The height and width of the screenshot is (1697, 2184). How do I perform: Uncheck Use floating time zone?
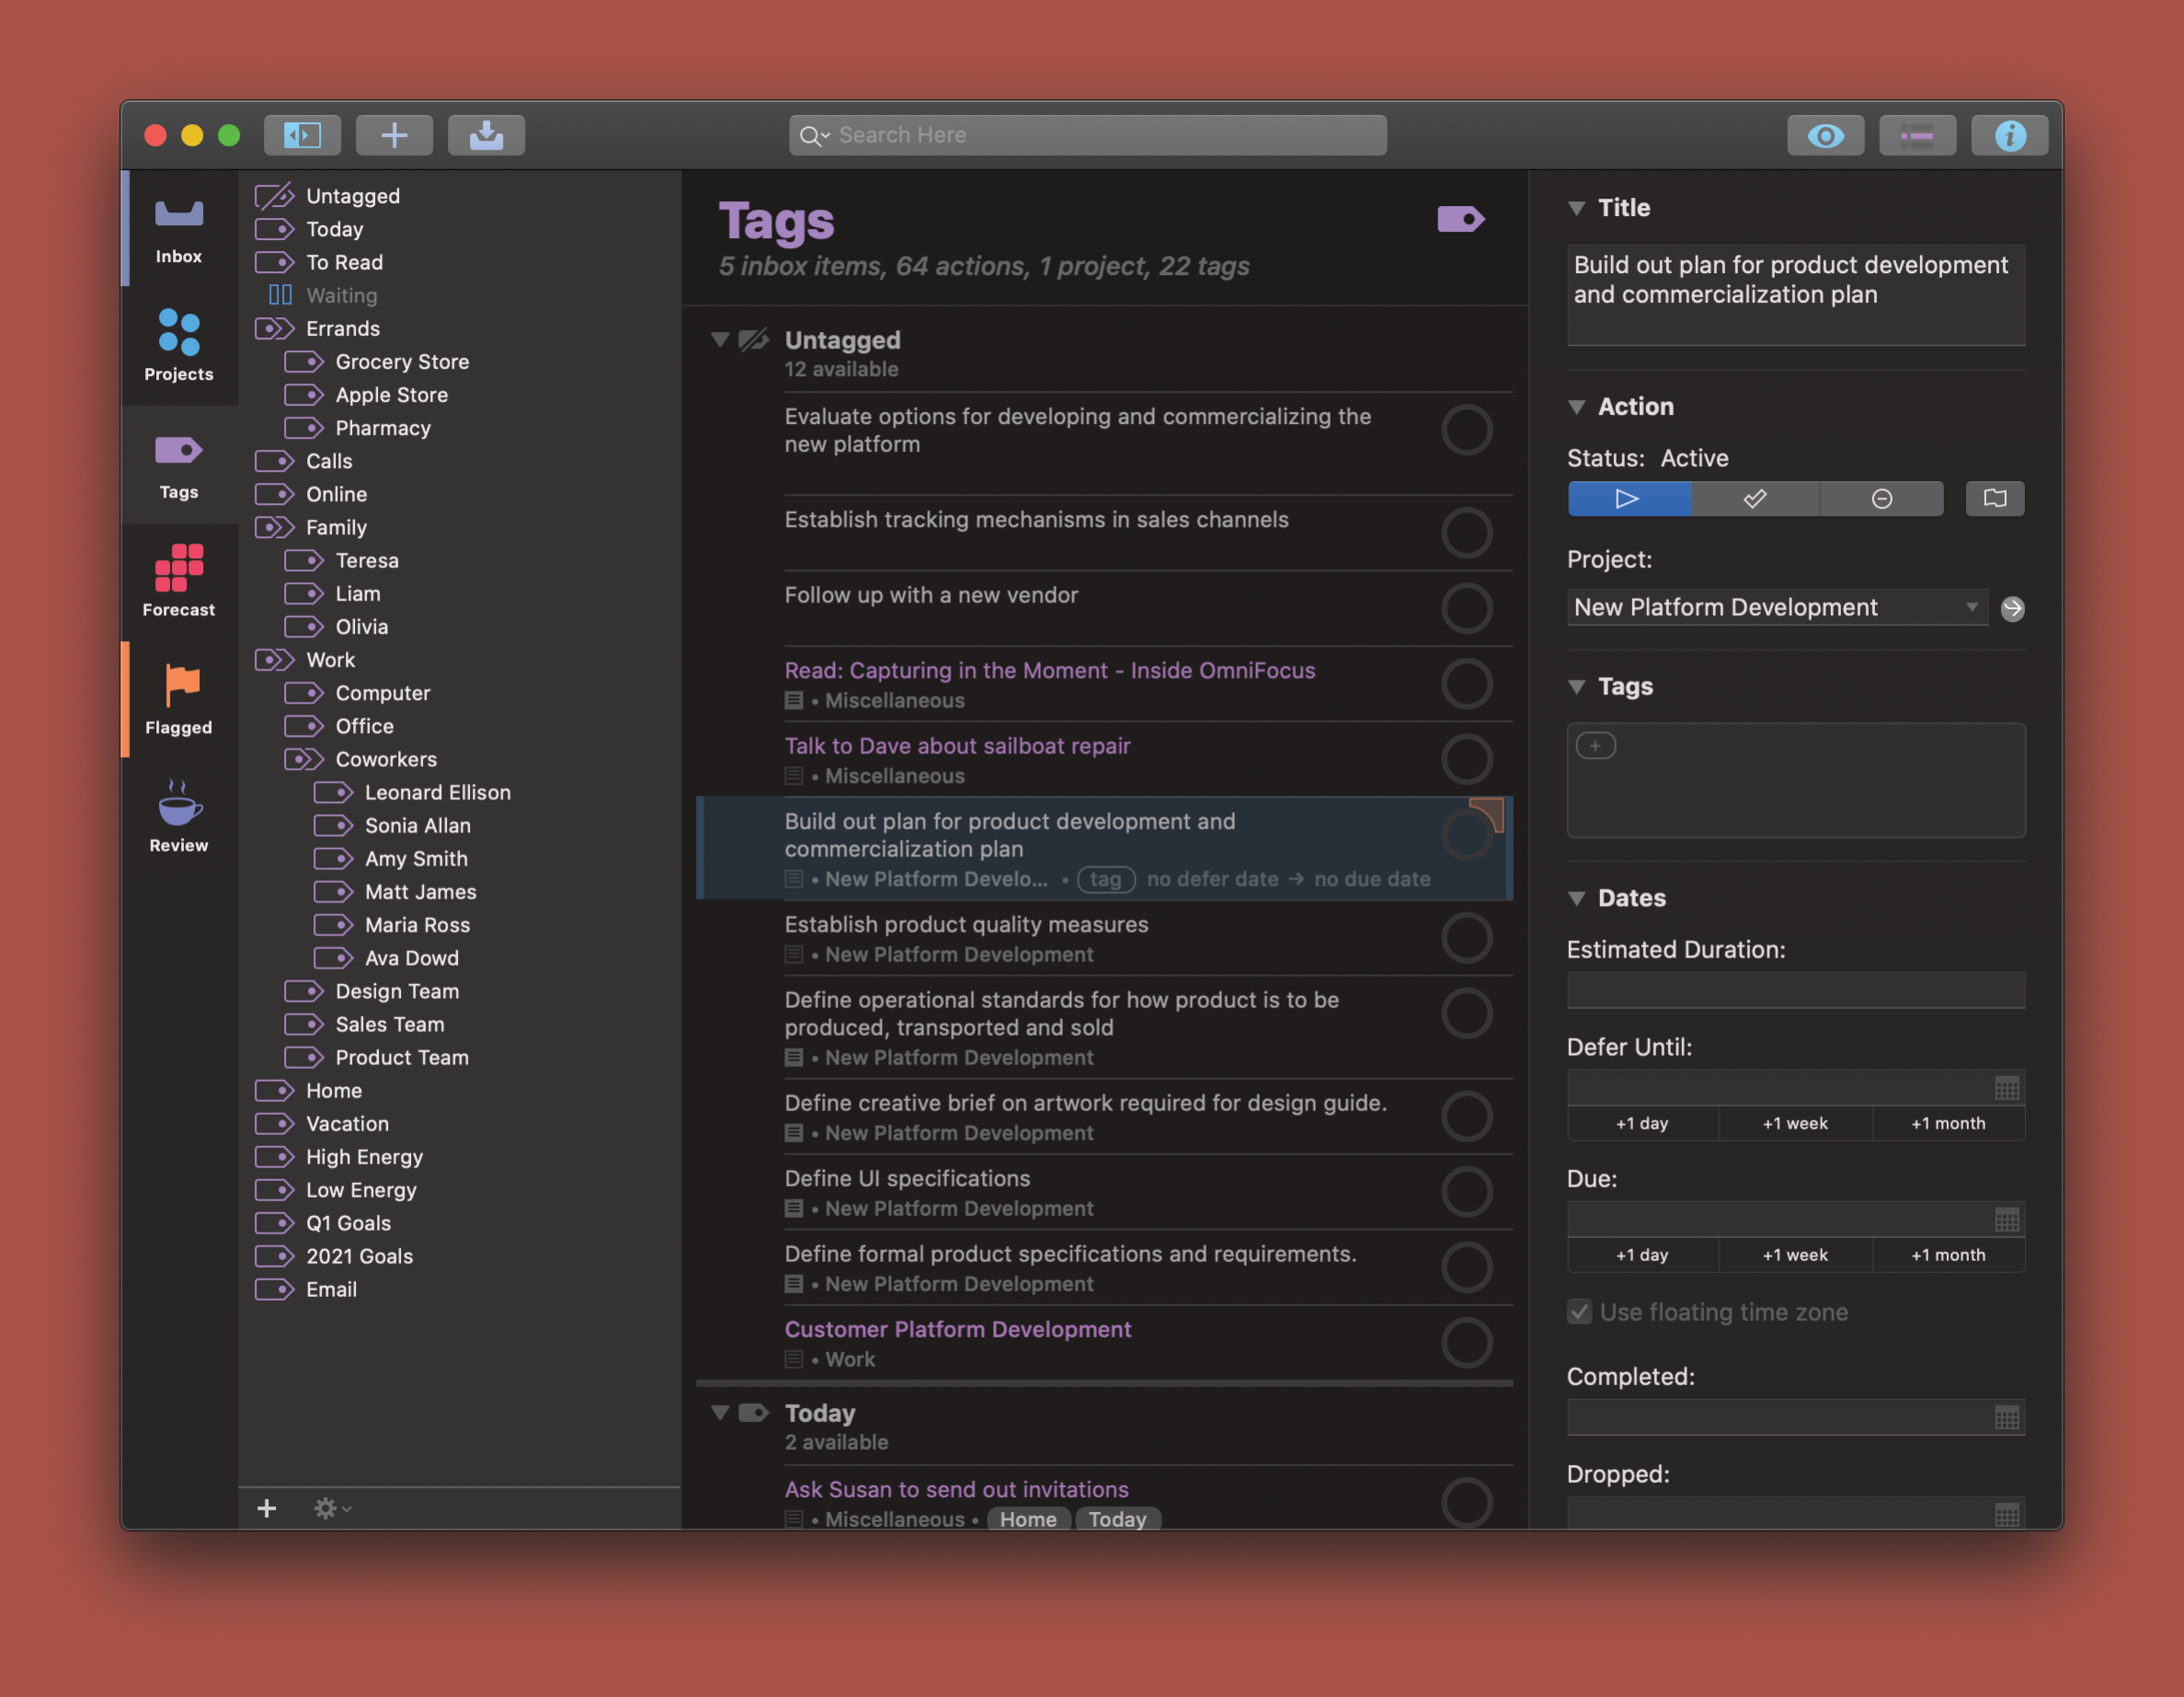pyautogui.click(x=1579, y=1312)
